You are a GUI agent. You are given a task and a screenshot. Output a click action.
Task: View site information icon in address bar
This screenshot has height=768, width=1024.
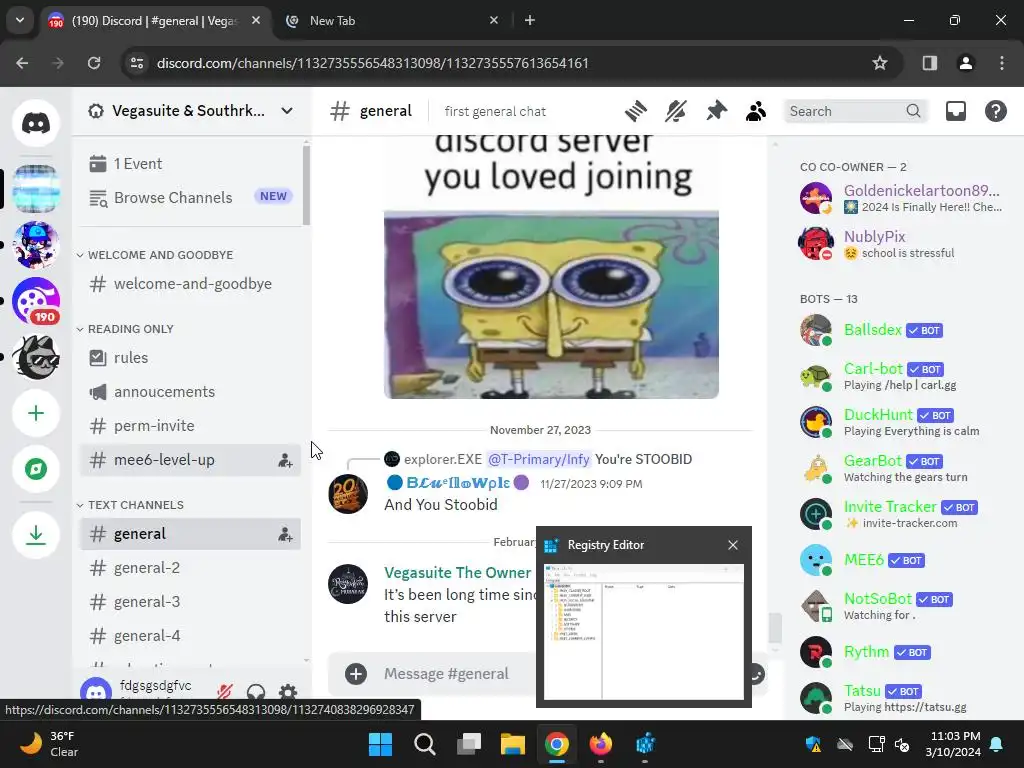(x=137, y=63)
